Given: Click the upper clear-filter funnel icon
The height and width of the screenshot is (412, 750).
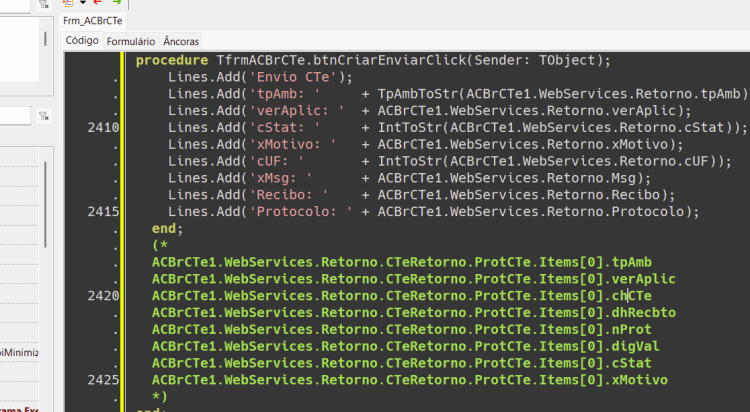Looking at the screenshot, I should 44,4.
